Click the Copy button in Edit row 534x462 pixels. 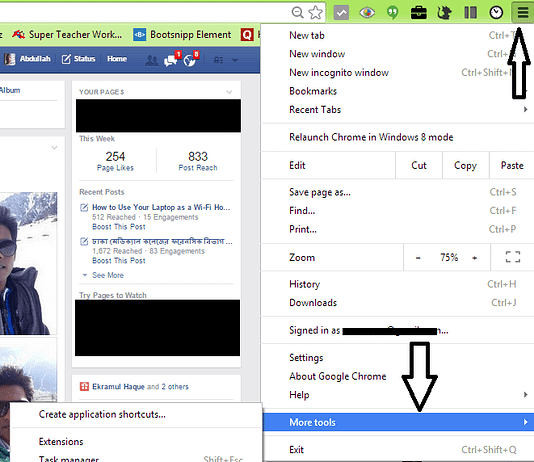pyautogui.click(x=466, y=165)
